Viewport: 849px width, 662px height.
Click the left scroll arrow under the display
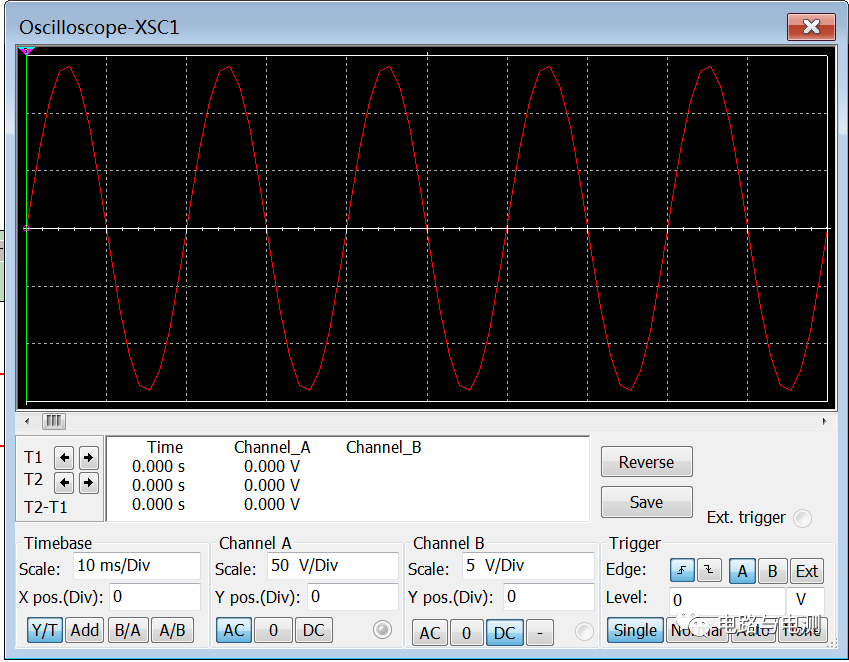point(27,421)
